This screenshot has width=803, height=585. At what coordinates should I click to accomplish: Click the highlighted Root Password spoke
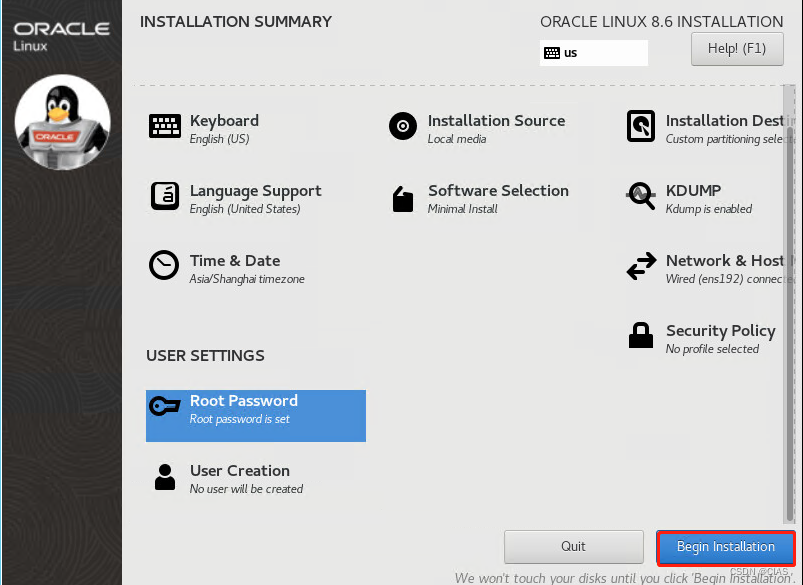255,415
